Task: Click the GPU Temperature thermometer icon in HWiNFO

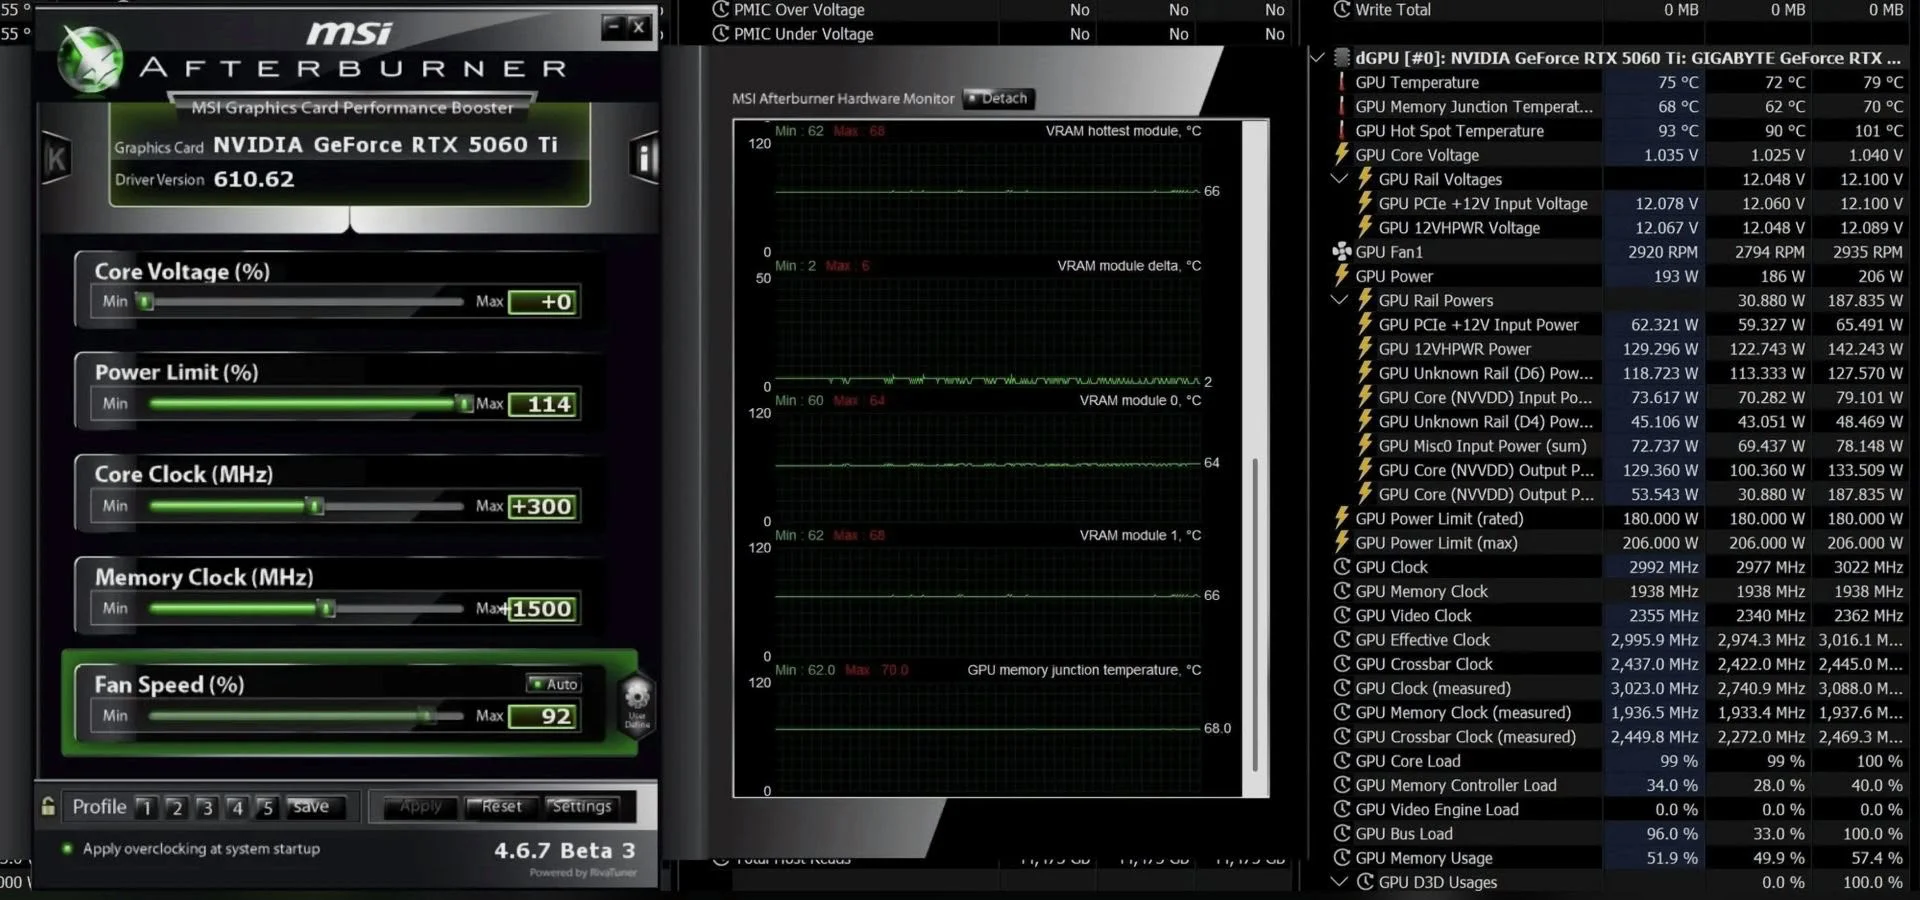Action: coord(1342,82)
